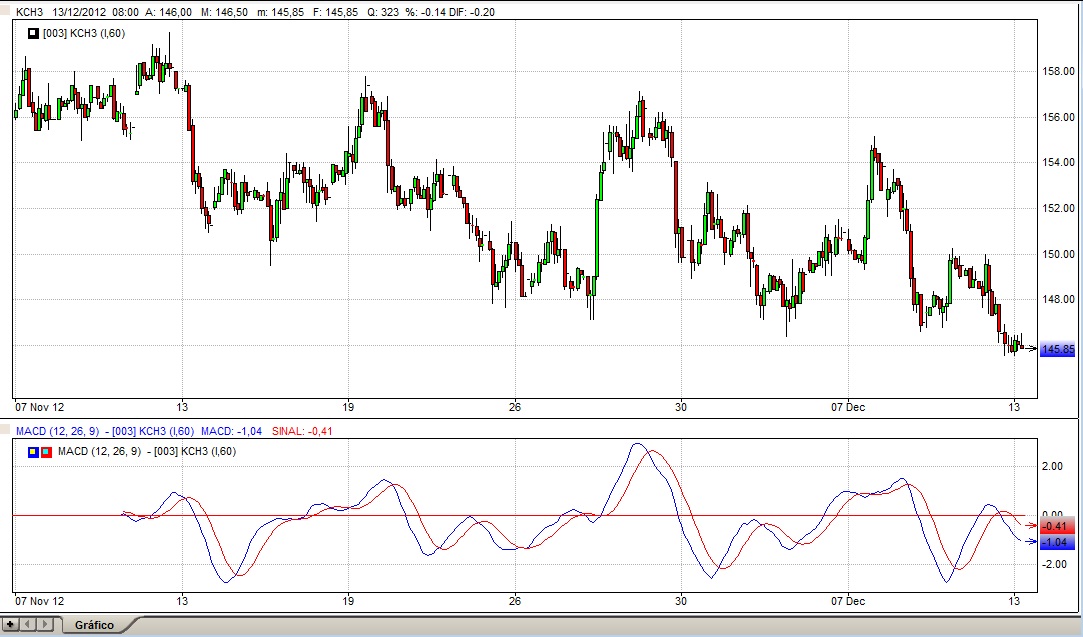Screen dimensions: 1083x637
Task: Click the 2.00 label on the MACD axis
Action: (1053, 466)
